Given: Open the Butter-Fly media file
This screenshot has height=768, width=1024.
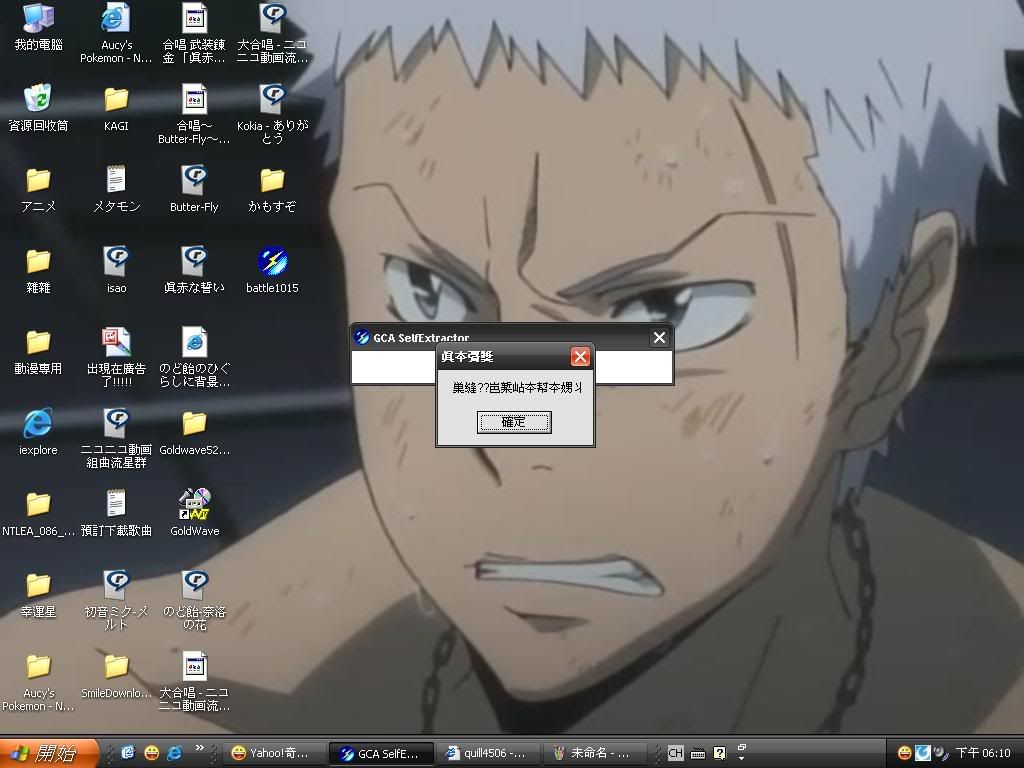Looking at the screenshot, I should 194,189.
